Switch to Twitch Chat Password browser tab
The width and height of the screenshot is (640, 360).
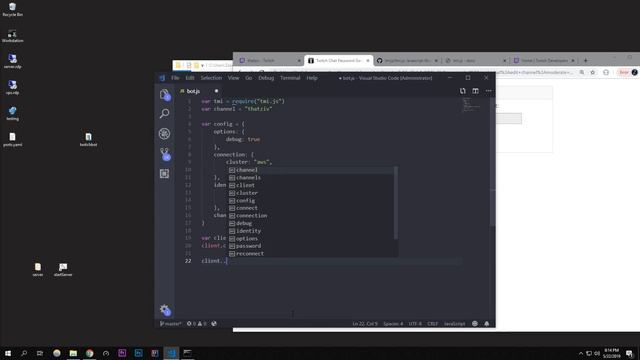[x=338, y=60]
